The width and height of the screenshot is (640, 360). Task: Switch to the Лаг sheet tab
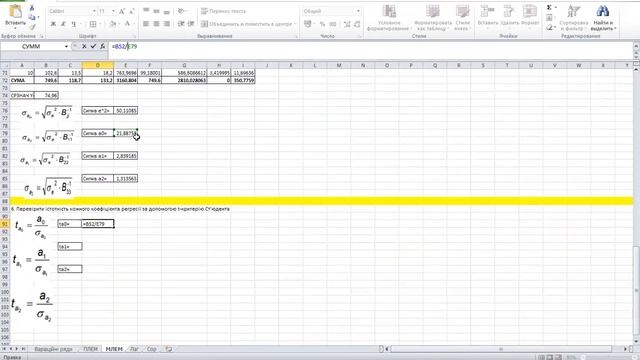click(x=135, y=349)
